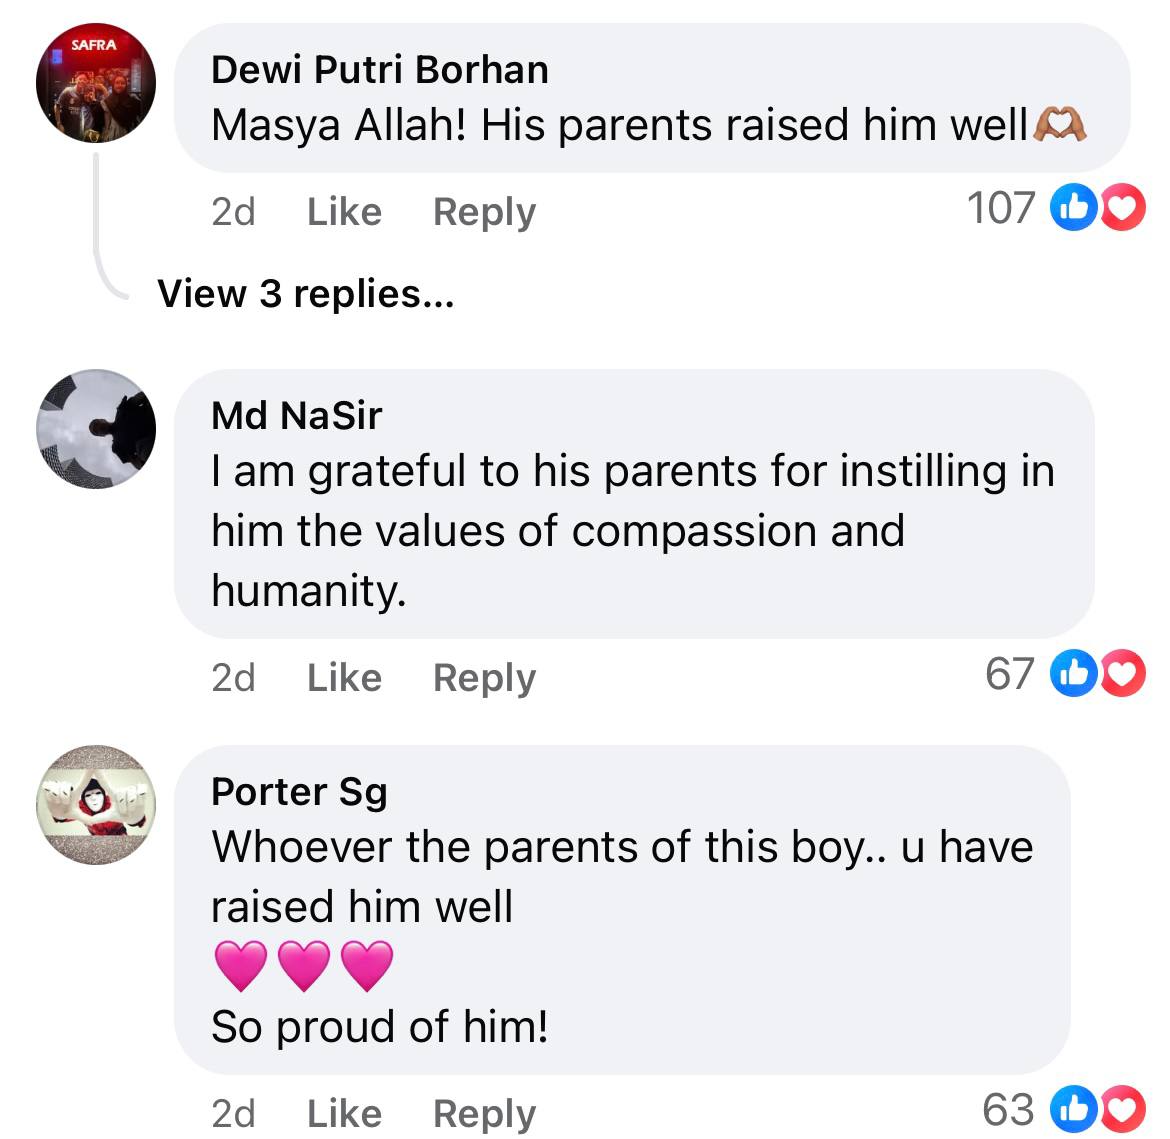This screenshot has width=1170, height=1139.
Task: Open the Dewi Putri Borhan name link
Action: [x=380, y=69]
